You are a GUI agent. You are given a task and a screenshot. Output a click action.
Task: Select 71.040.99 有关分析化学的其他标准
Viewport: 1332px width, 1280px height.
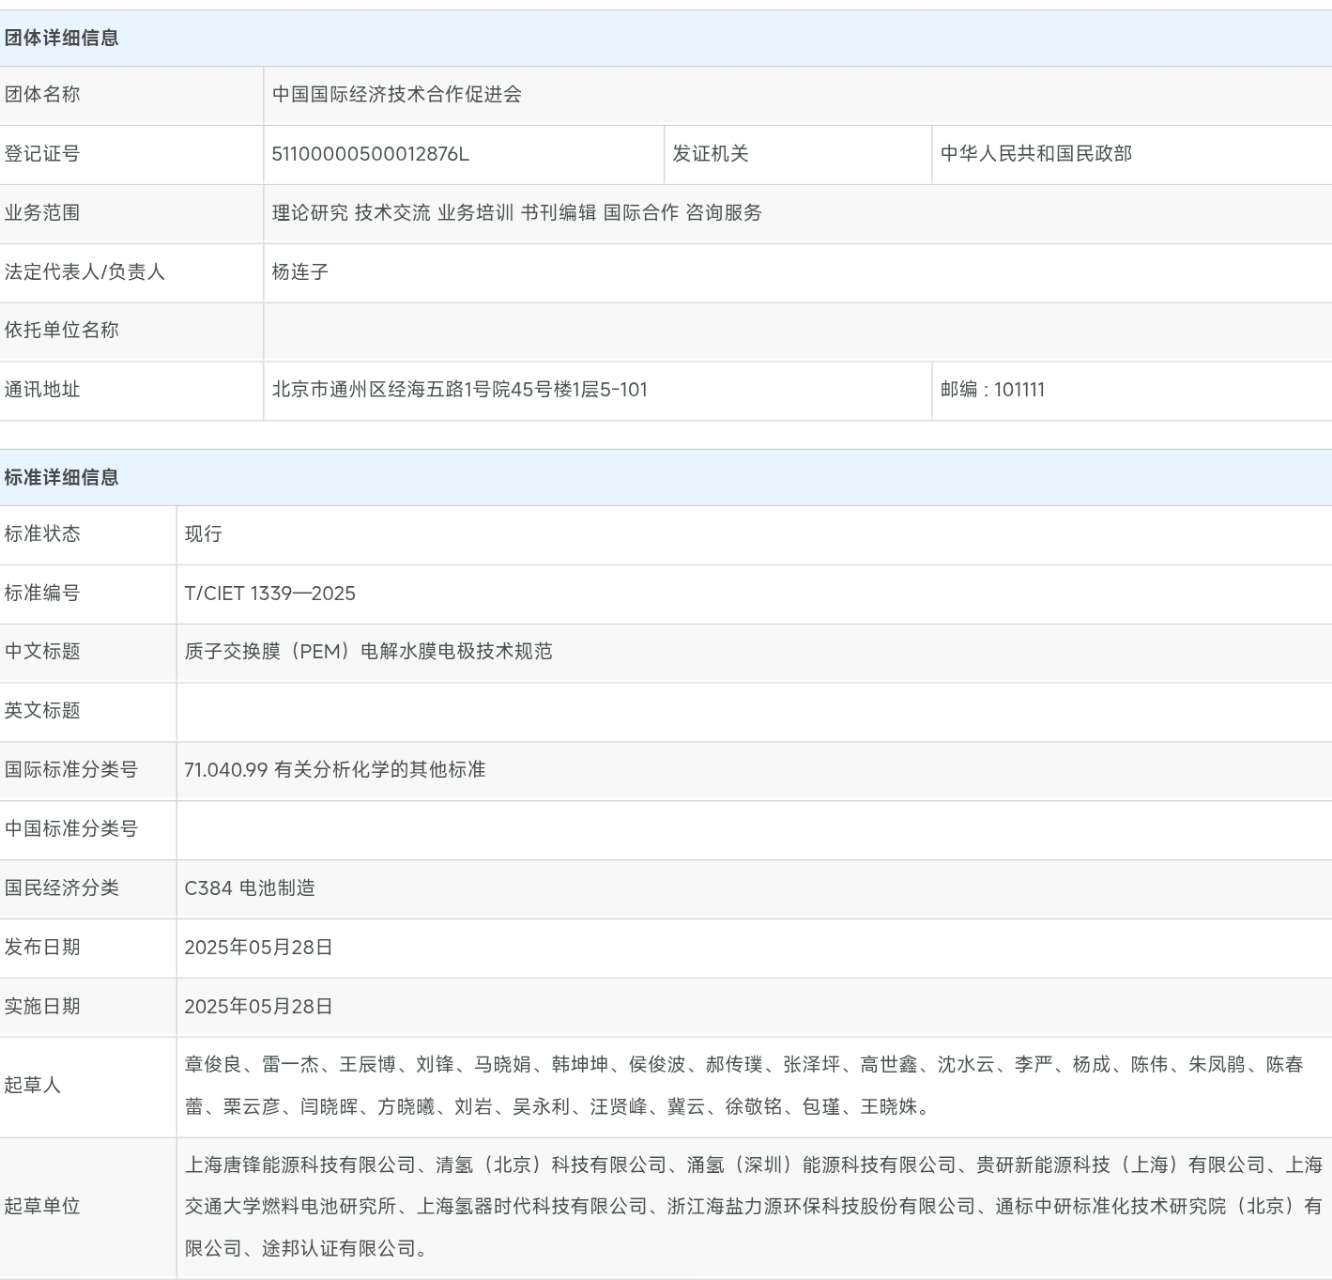pyautogui.click(x=335, y=769)
